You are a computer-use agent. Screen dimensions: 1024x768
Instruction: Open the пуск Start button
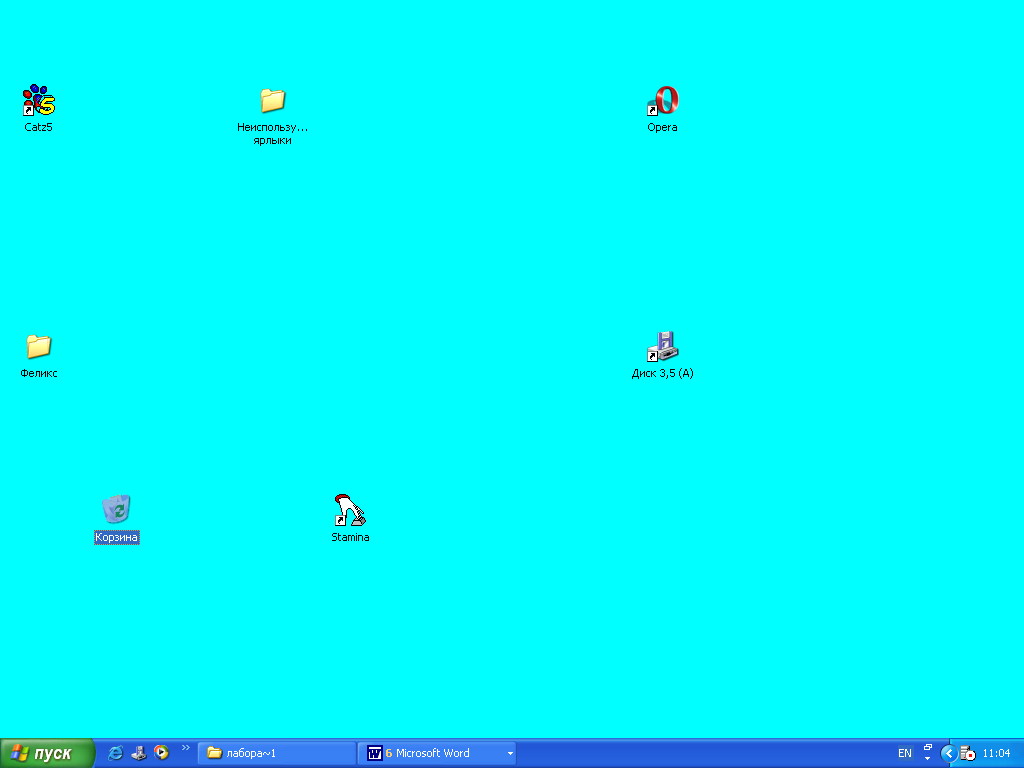click(x=47, y=753)
